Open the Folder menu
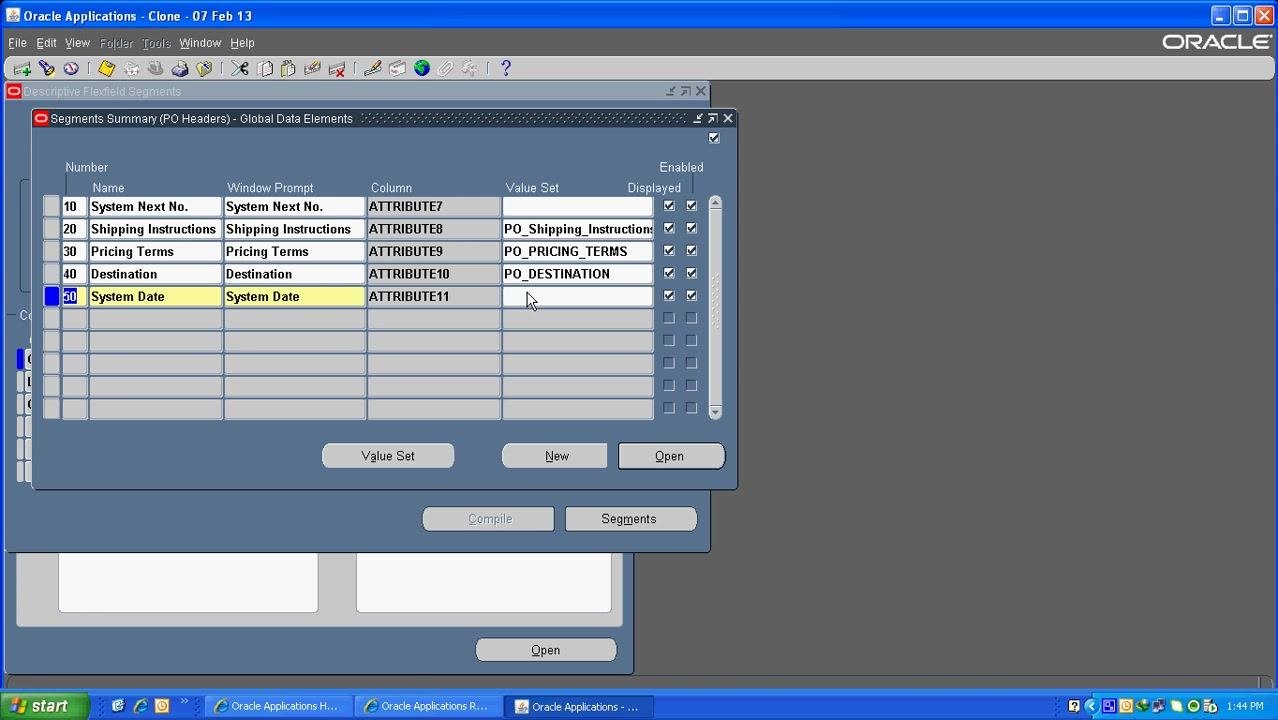This screenshot has width=1278, height=720. click(116, 43)
